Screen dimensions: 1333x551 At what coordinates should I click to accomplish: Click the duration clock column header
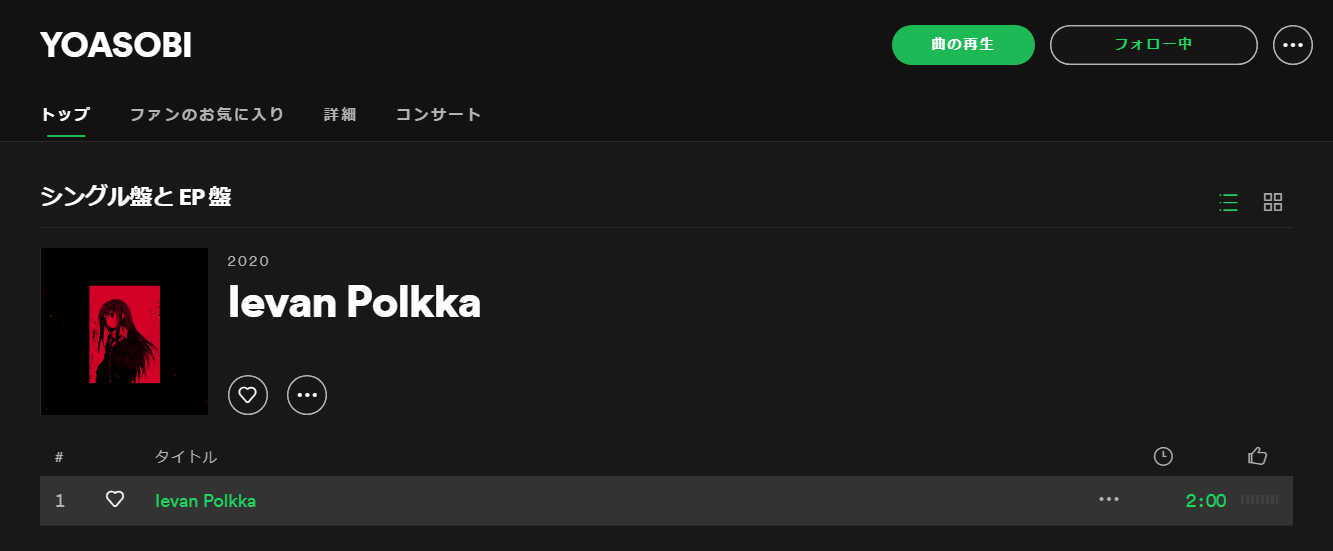(1162, 456)
